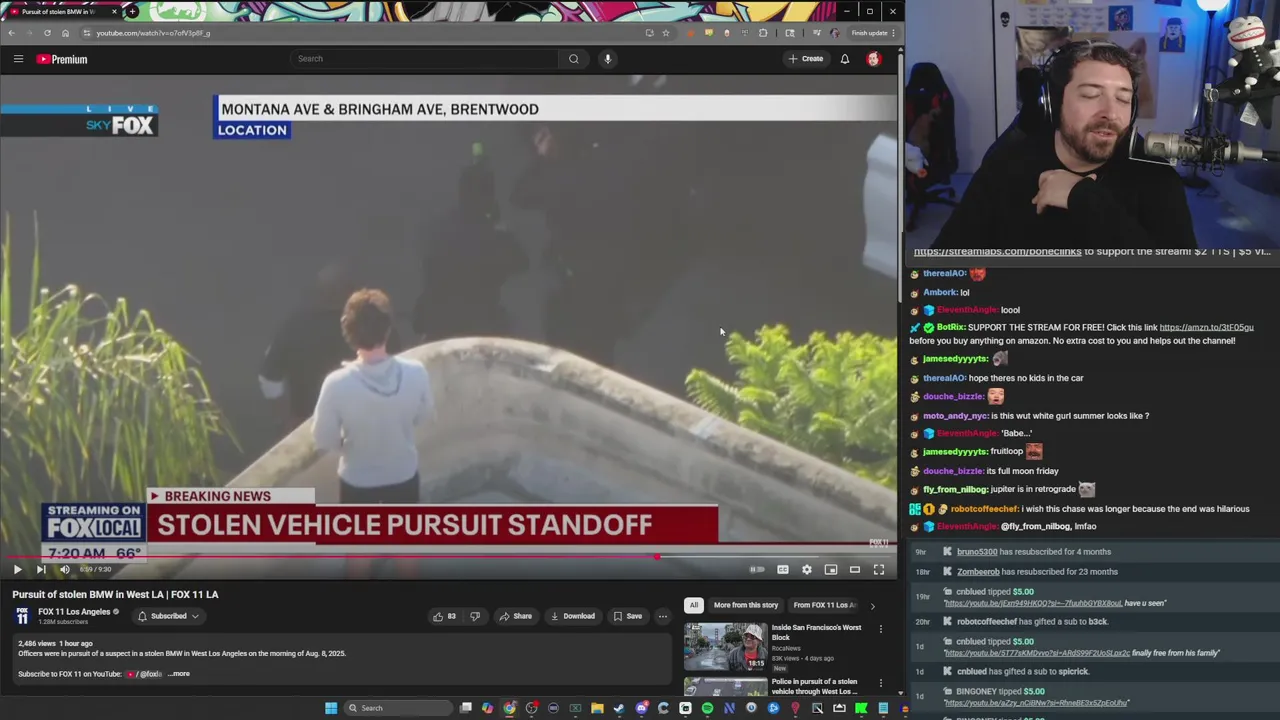Screen dimensions: 1280x720
Task: Dislike the video with thumbs down
Action: 475,616
